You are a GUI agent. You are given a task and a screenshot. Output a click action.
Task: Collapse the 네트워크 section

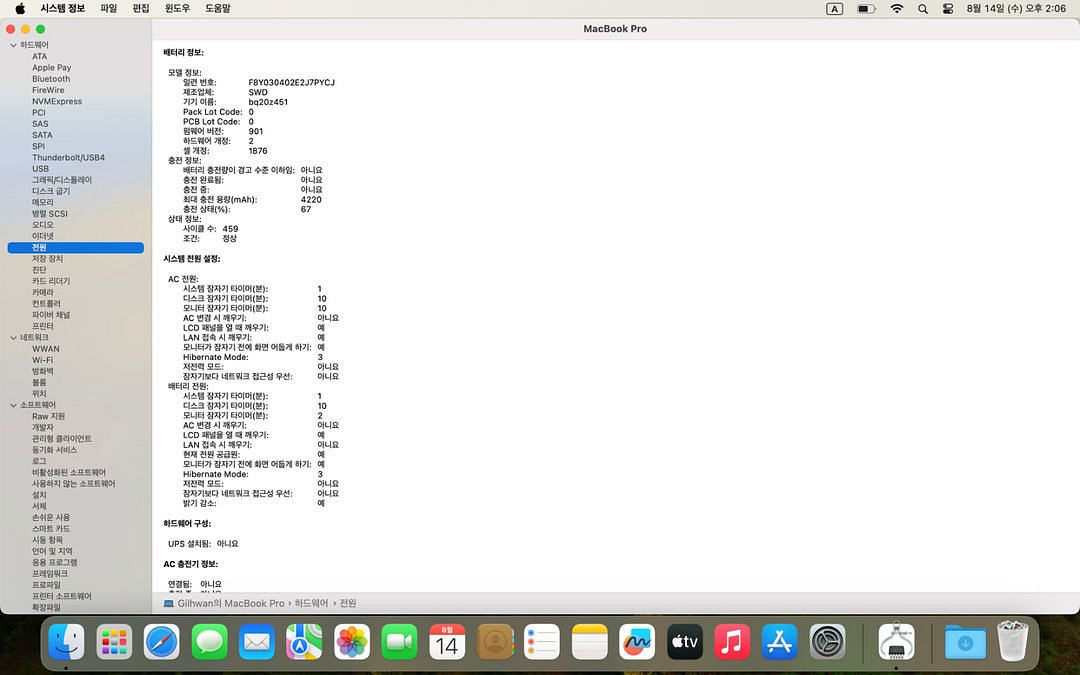13,338
